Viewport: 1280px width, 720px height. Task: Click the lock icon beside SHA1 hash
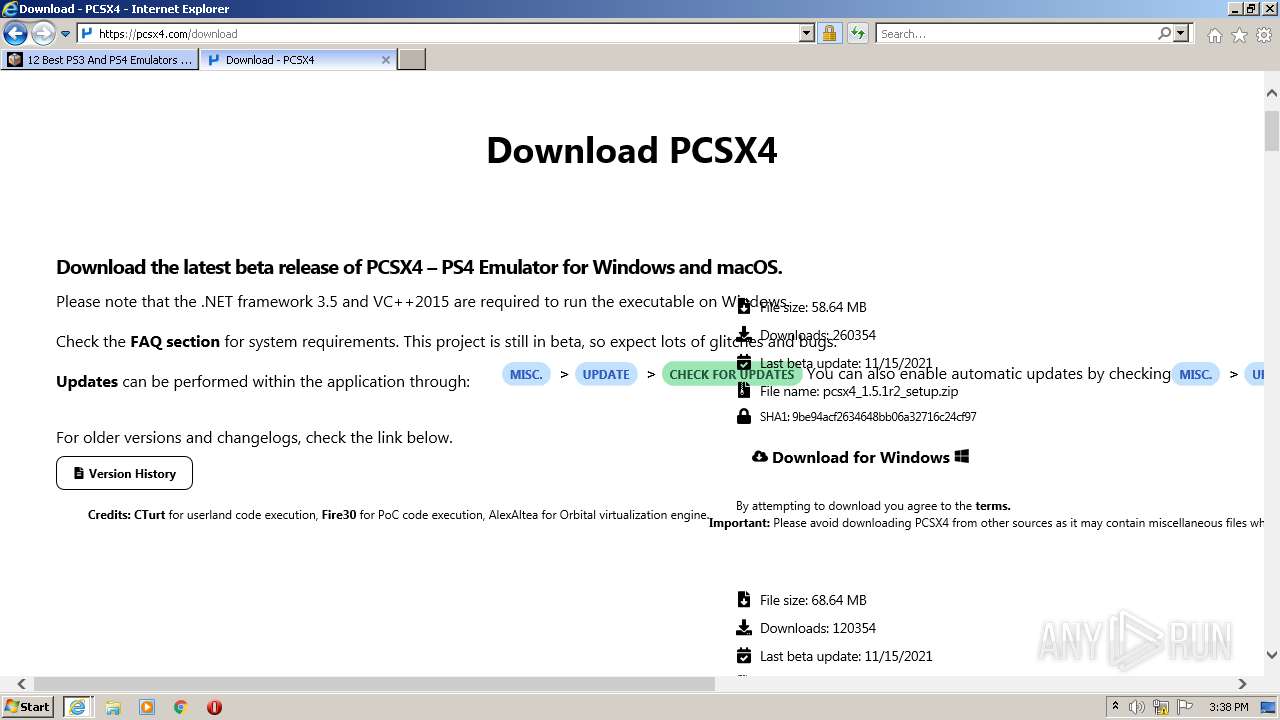743,416
